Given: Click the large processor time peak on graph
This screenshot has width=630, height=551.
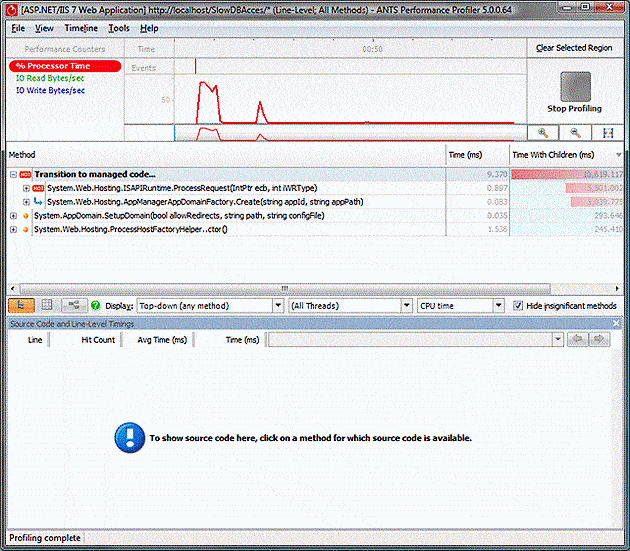Looking at the screenshot, I should [x=209, y=100].
